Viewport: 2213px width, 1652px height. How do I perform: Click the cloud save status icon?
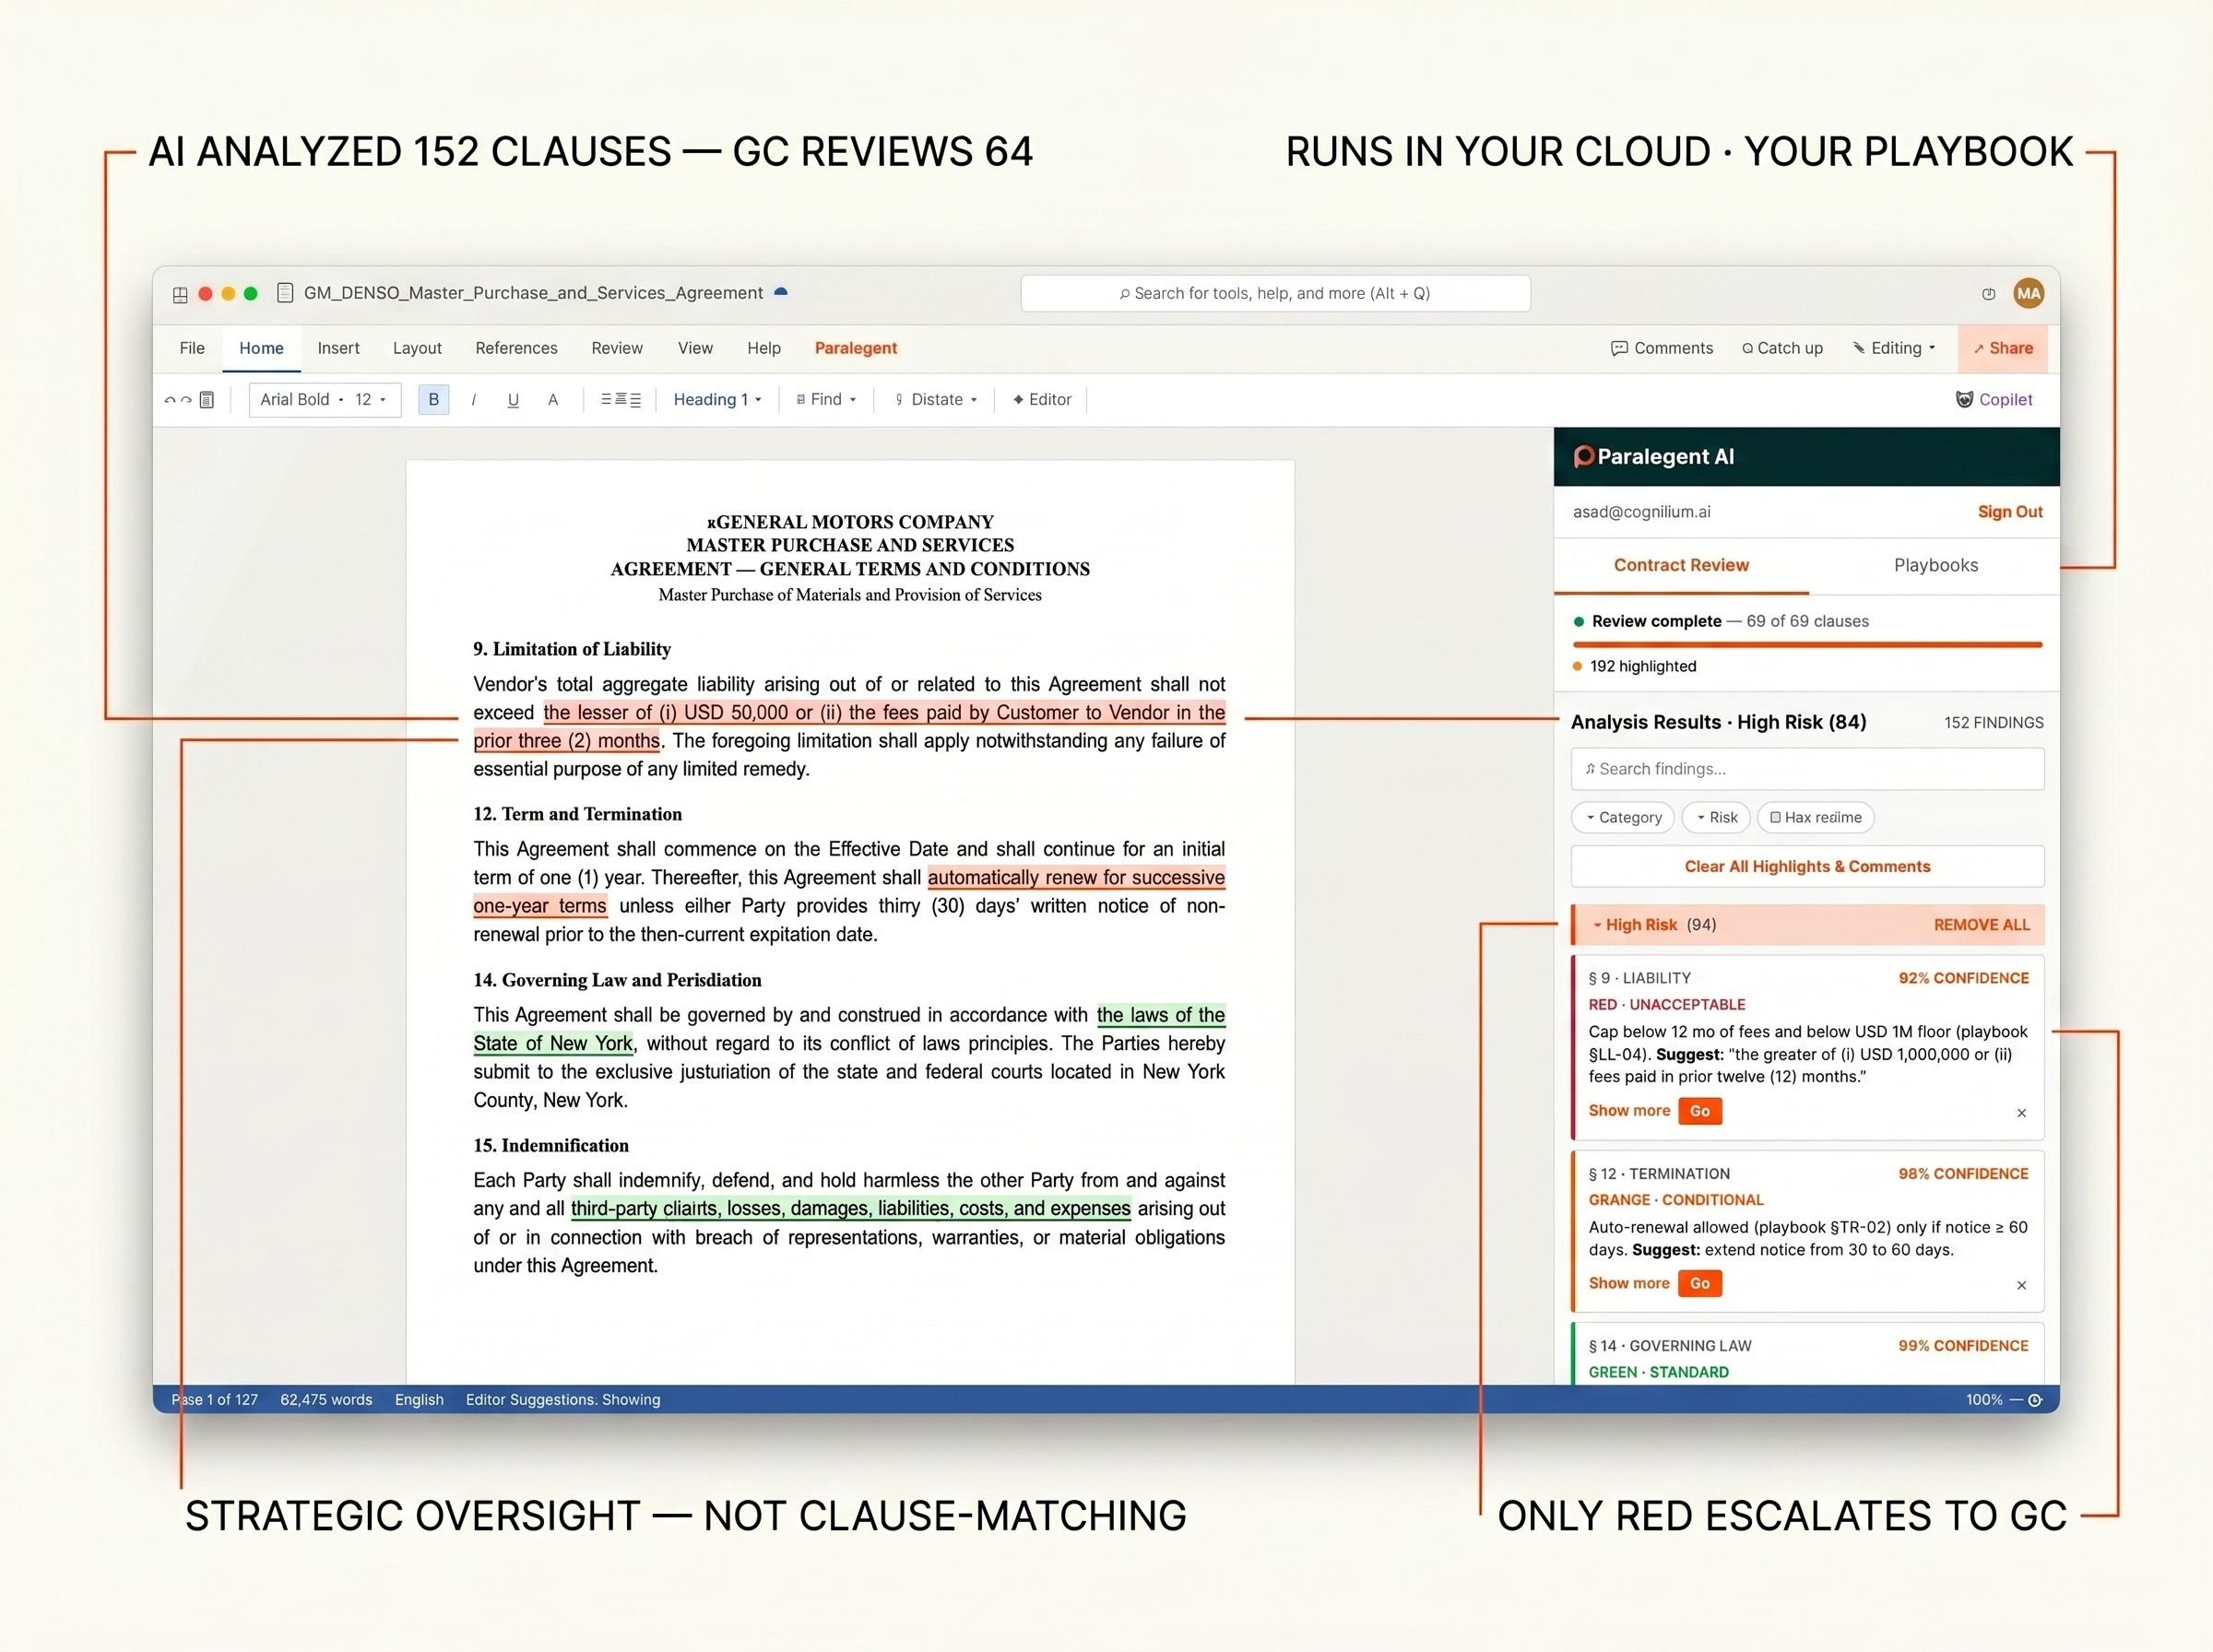[781, 292]
